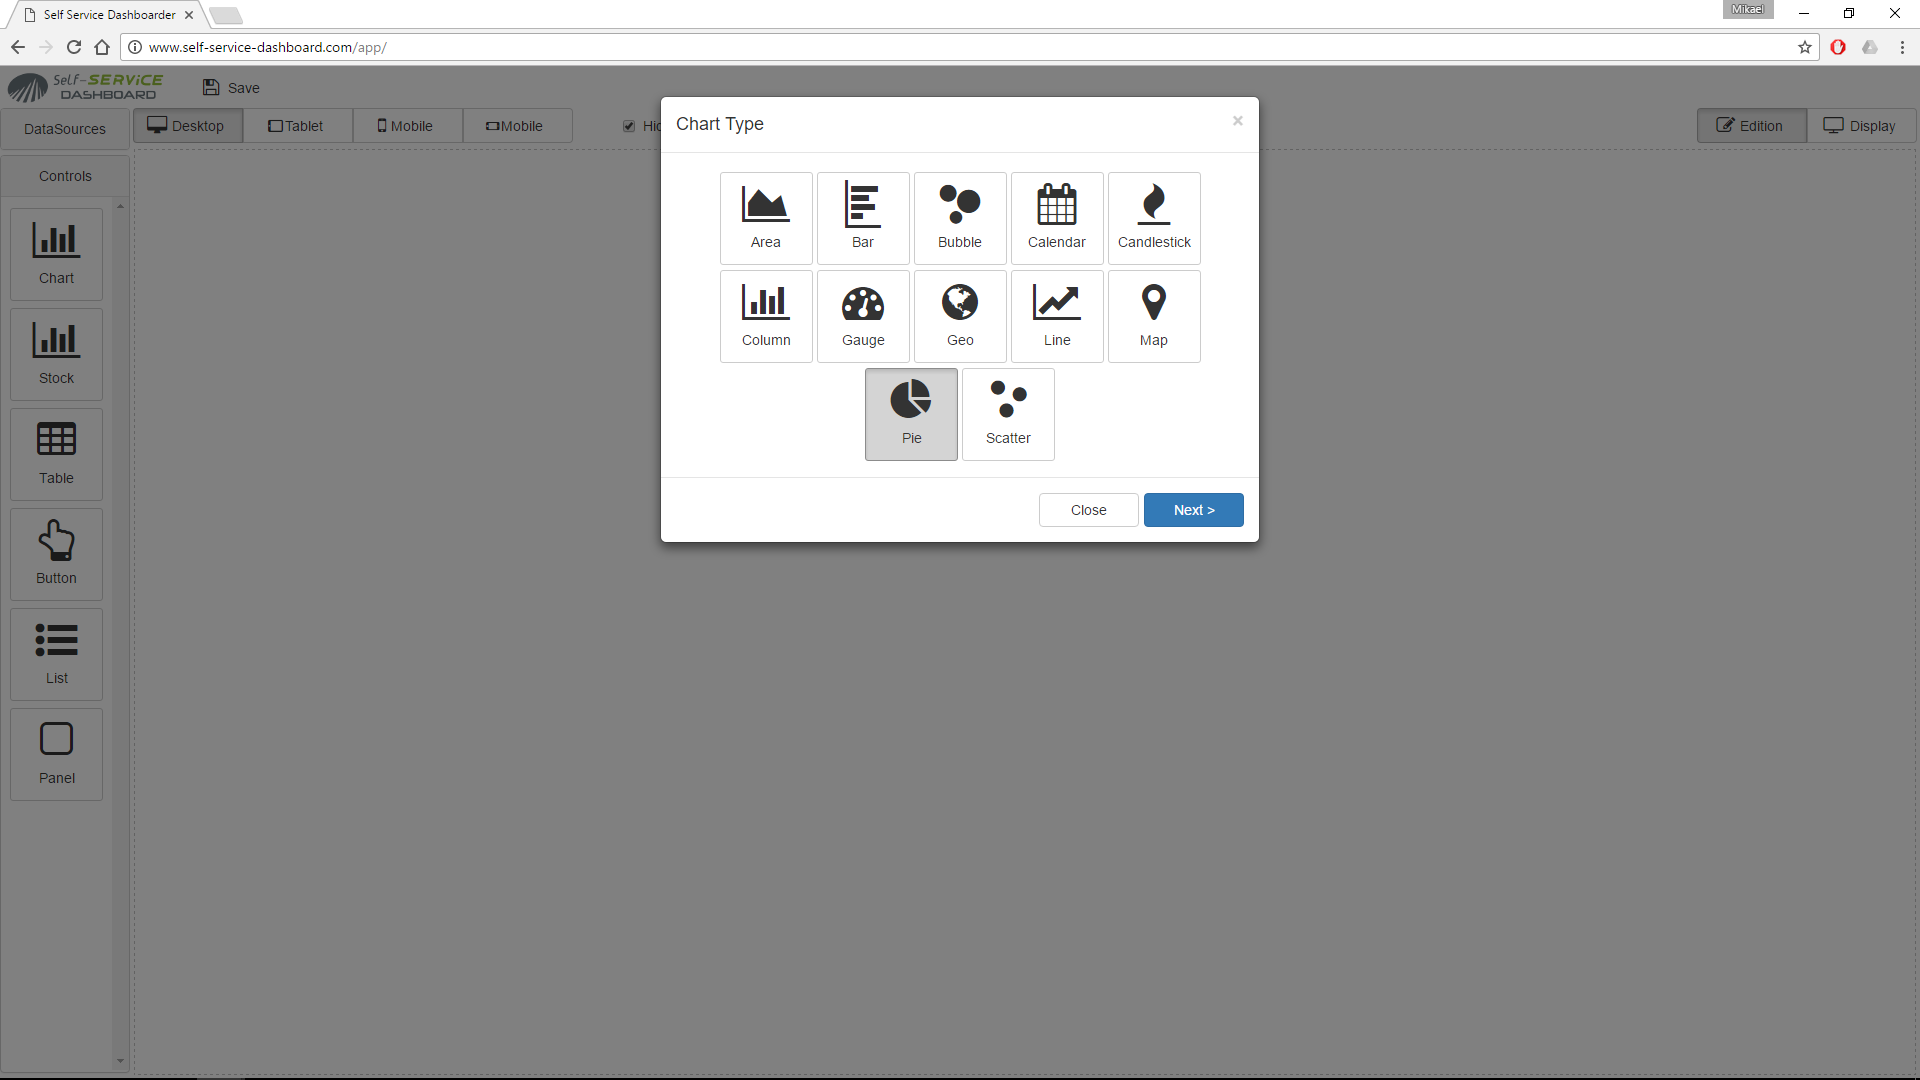Select the Gauge chart type
Viewport: 1920px width, 1080px height.
click(861, 315)
